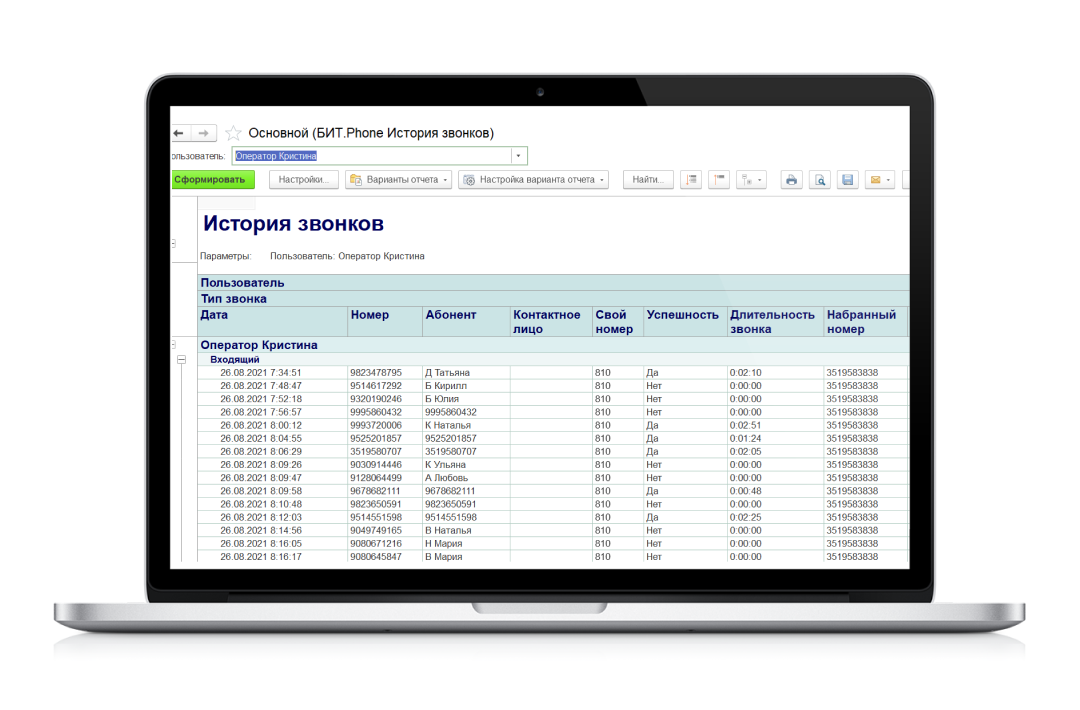Open print preview with magnifier icon
The width and height of the screenshot is (1080, 710).
819,180
